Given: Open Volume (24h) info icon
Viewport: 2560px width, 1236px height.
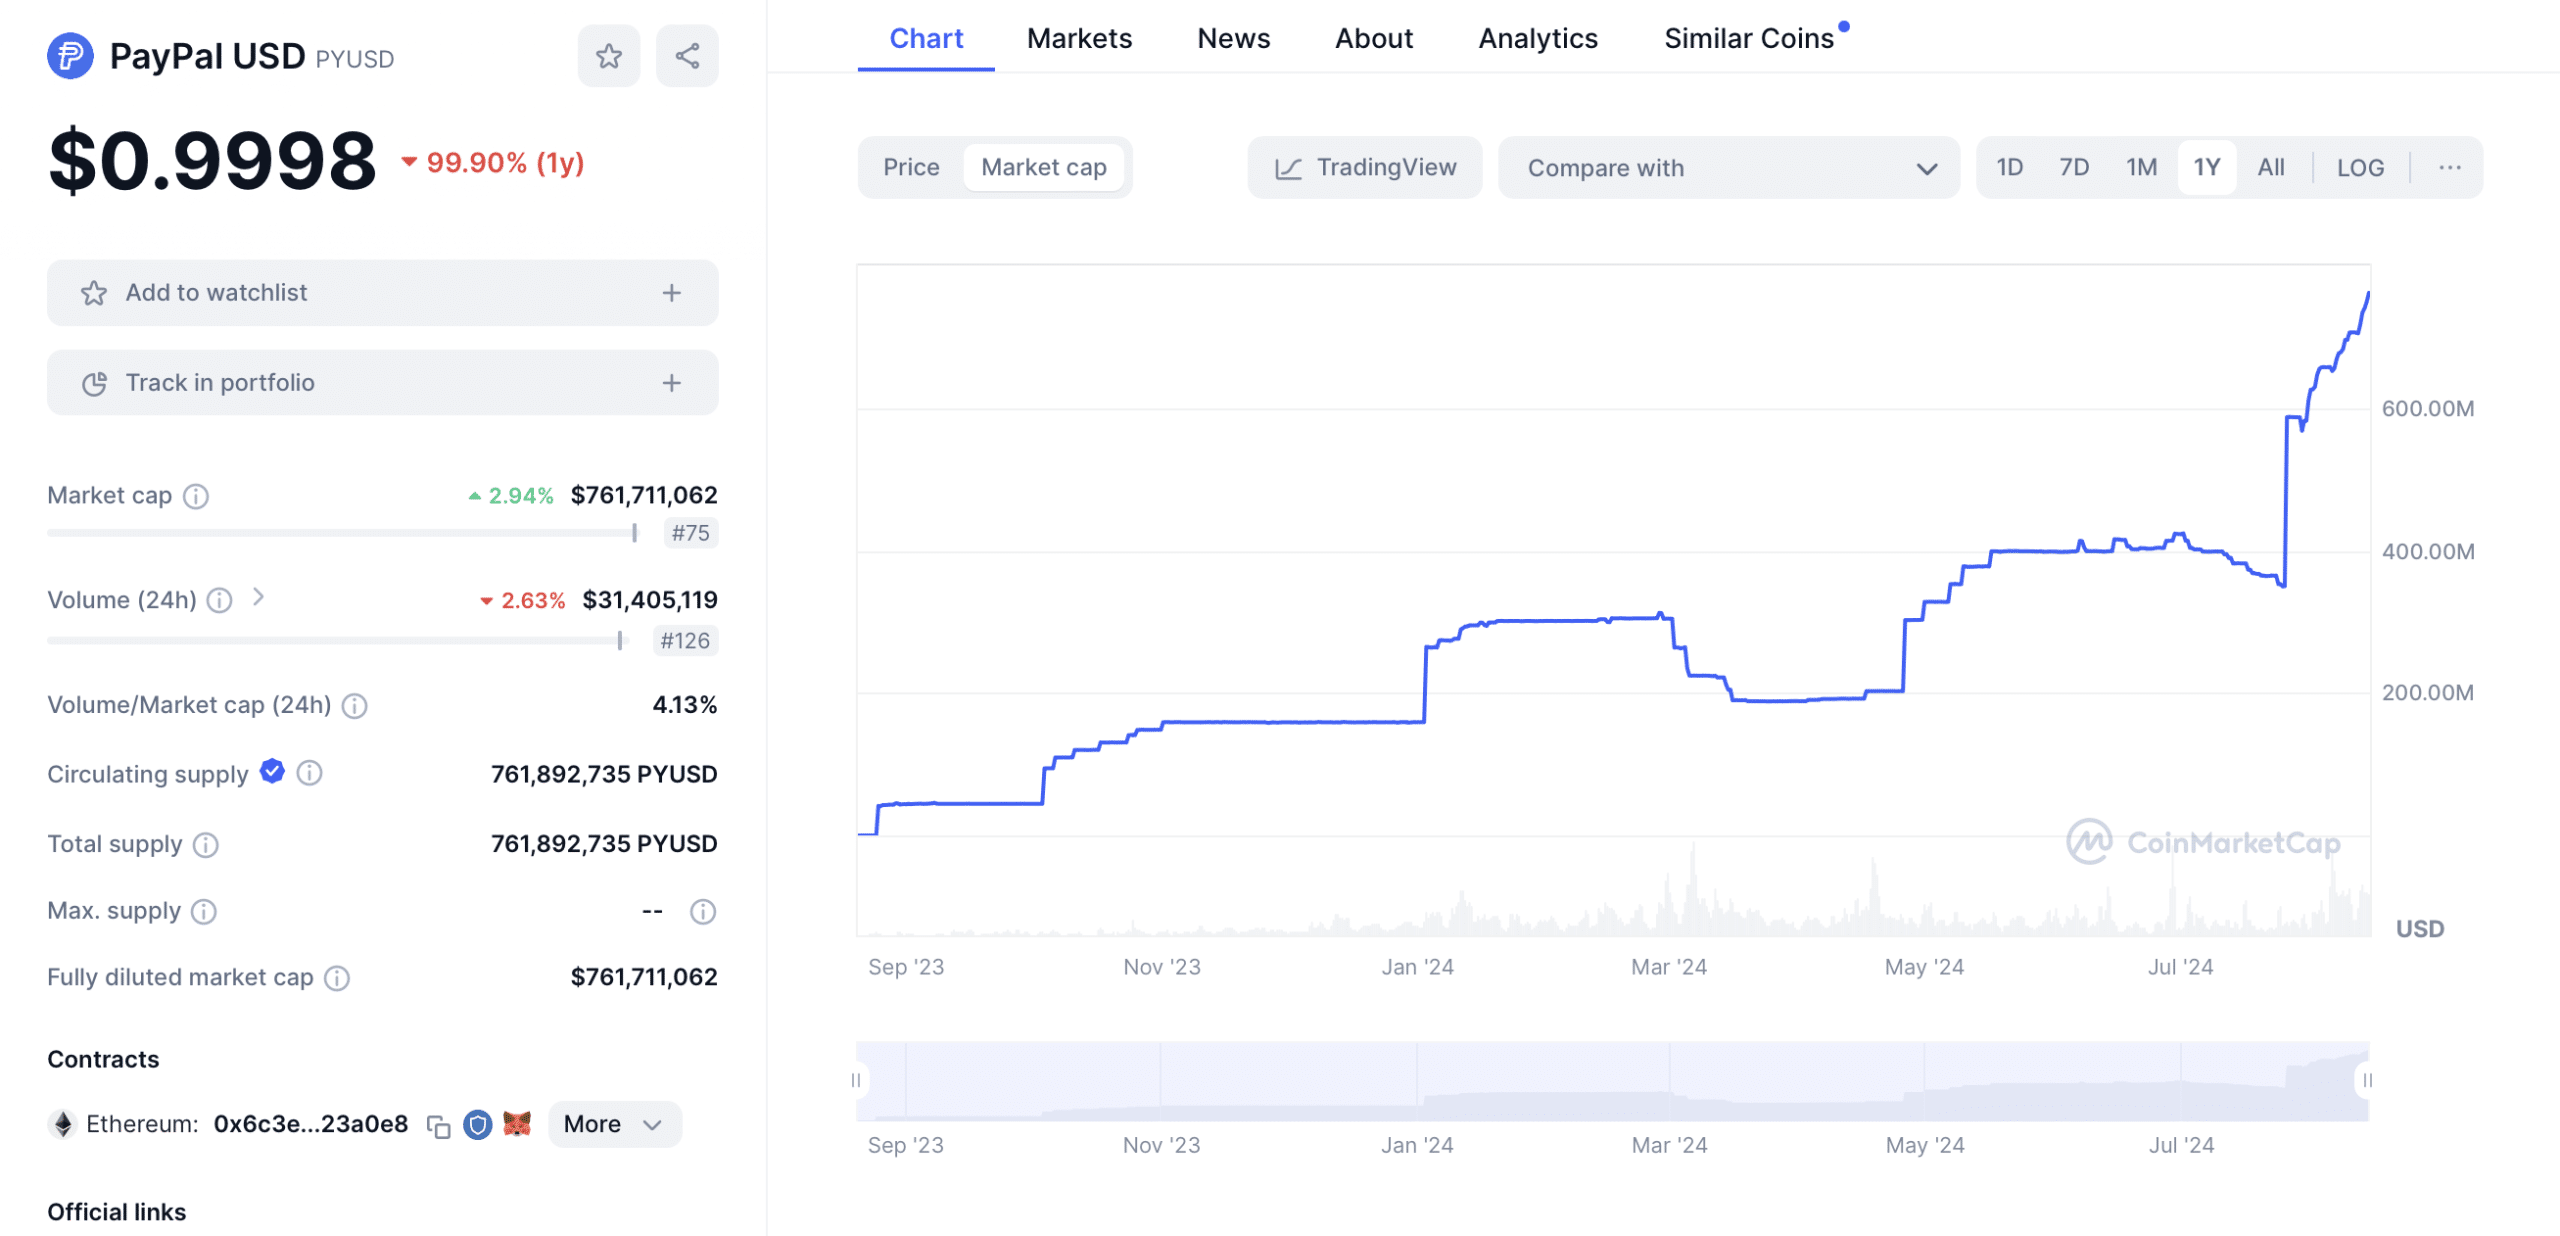Looking at the screenshot, I should (219, 600).
